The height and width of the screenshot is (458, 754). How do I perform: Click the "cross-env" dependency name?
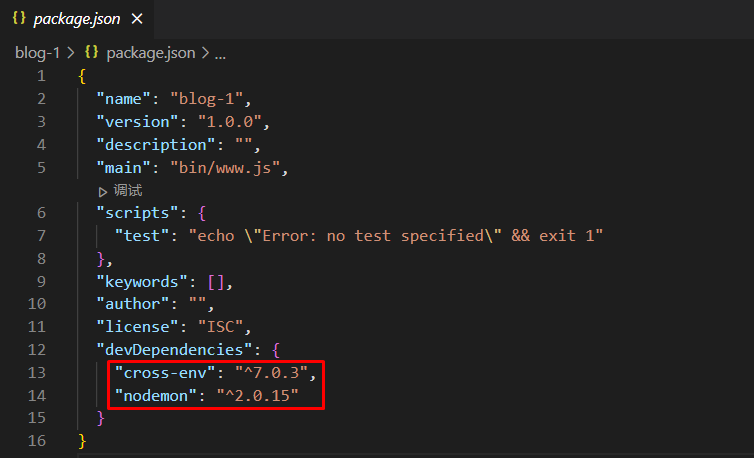point(165,373)
